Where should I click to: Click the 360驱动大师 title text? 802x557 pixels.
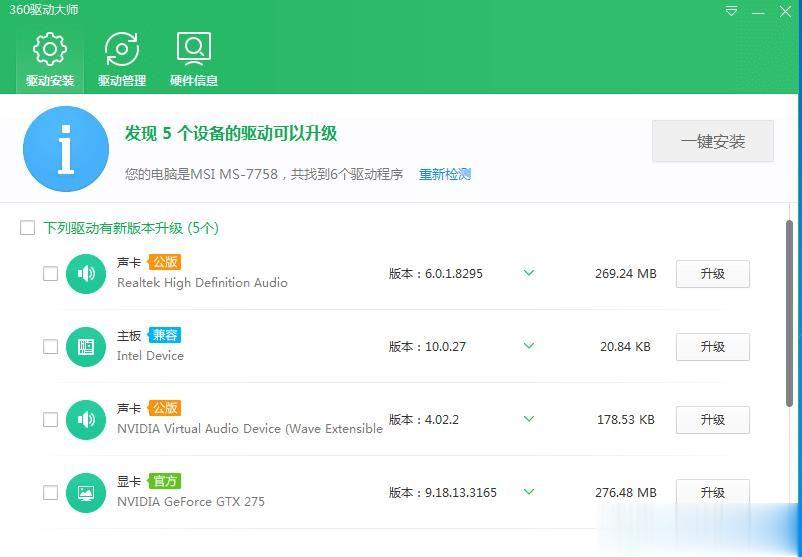click(x=44, y=9)
